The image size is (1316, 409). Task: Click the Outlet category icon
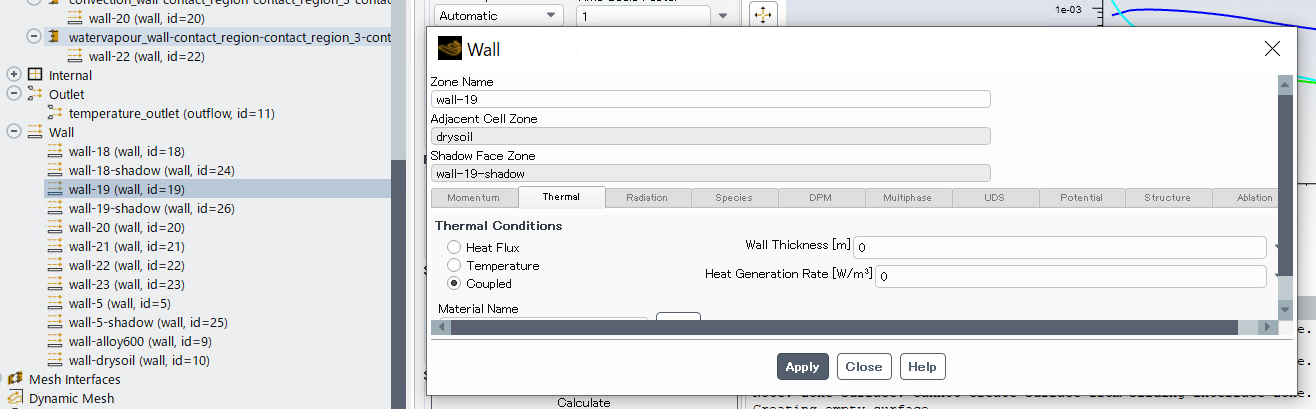(x=35, y=94)
